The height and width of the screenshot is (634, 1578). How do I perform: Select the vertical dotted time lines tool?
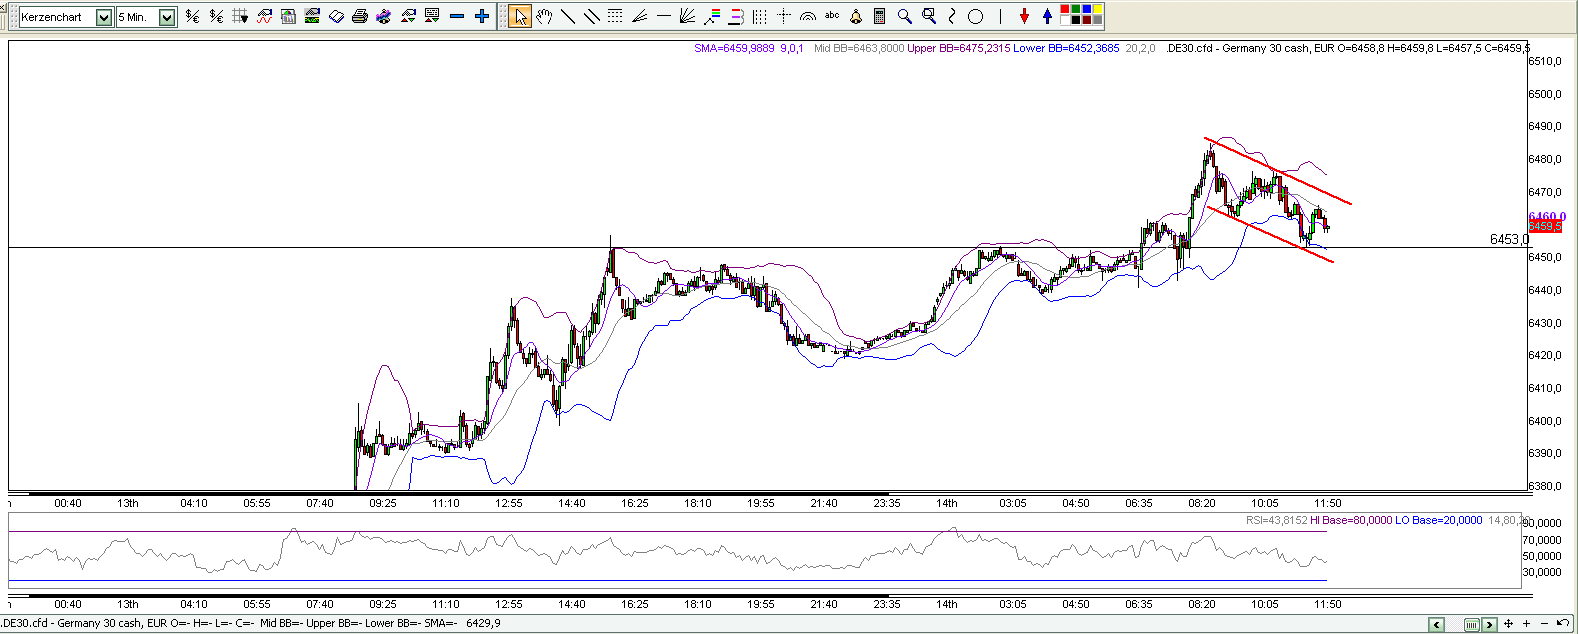pyautogui.click(x=760, y=16)
